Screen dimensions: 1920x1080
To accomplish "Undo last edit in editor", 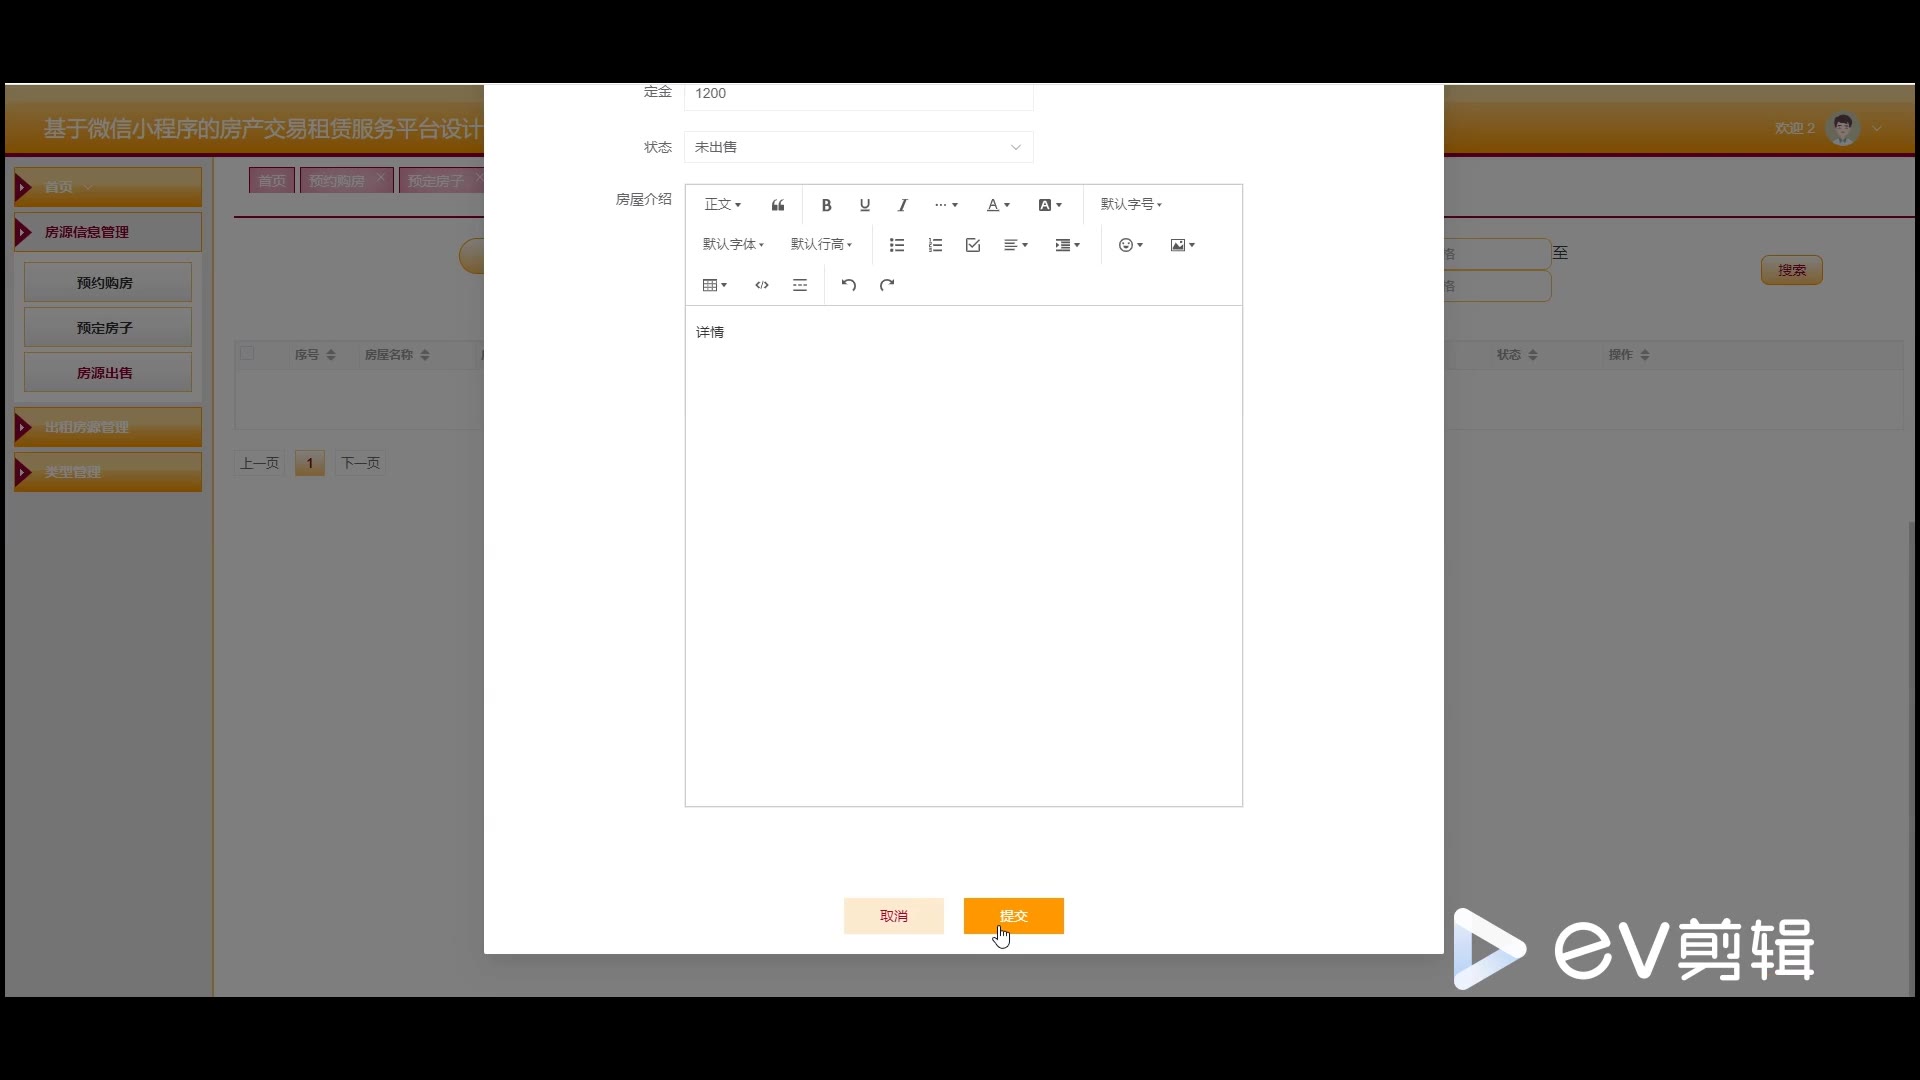I will (848, 285).
